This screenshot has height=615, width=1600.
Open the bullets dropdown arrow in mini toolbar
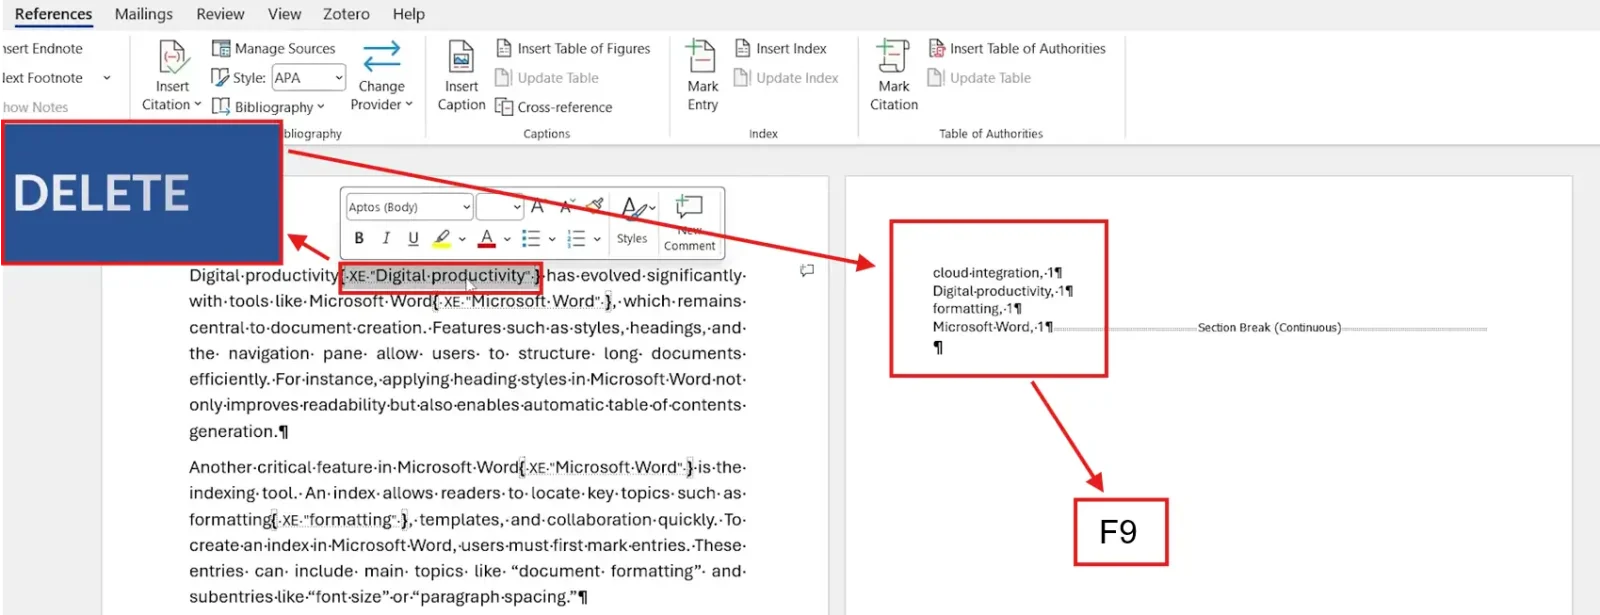(x=552, y=239)
